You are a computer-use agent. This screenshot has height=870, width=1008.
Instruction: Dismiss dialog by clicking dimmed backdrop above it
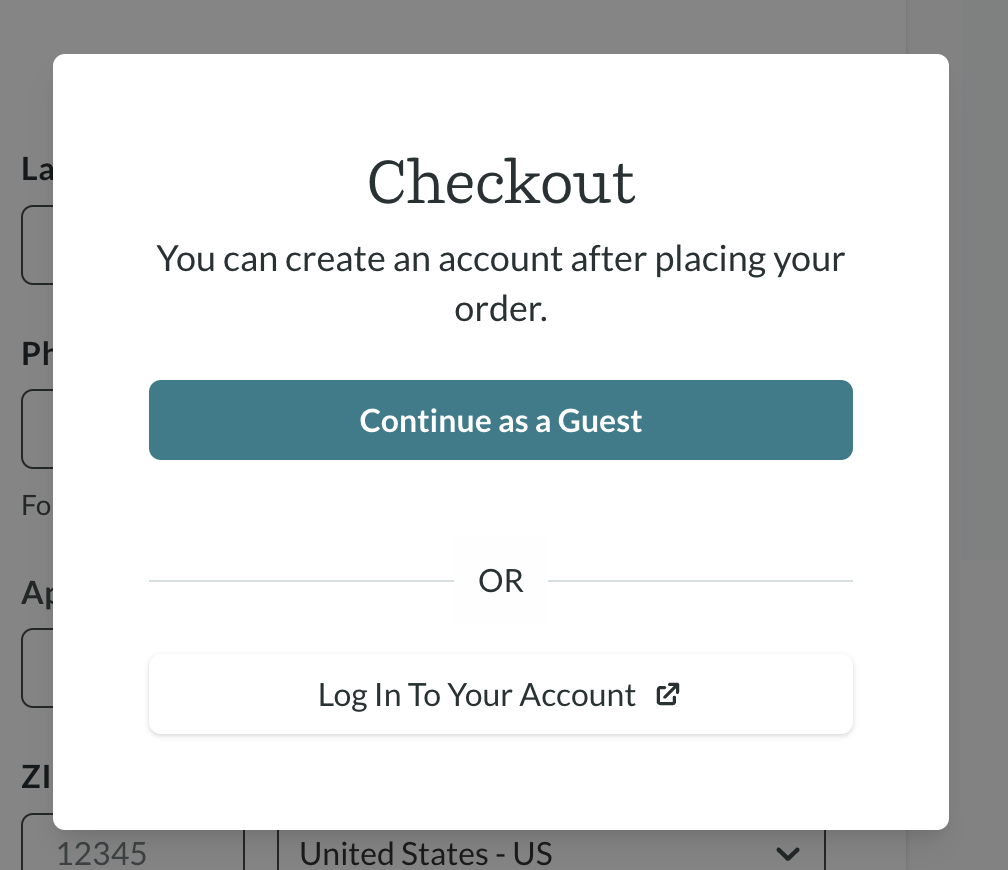coord(501,26)
